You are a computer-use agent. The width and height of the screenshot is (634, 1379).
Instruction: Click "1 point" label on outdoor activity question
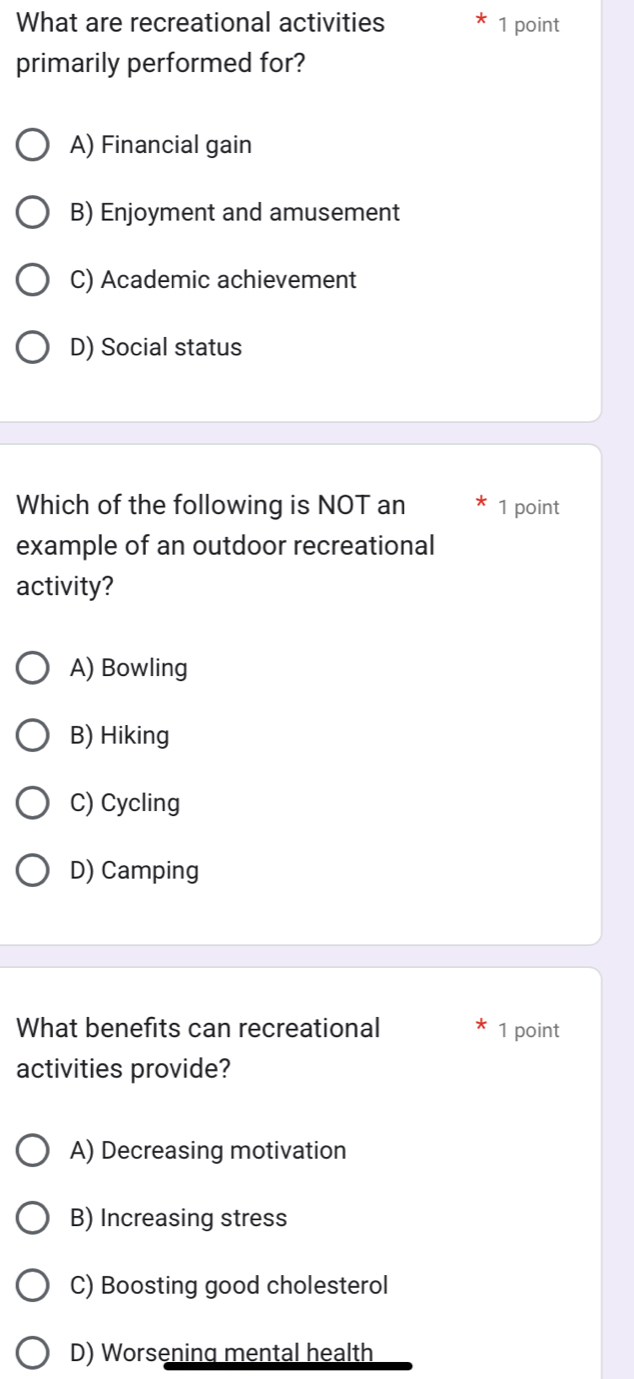point(528,507)
